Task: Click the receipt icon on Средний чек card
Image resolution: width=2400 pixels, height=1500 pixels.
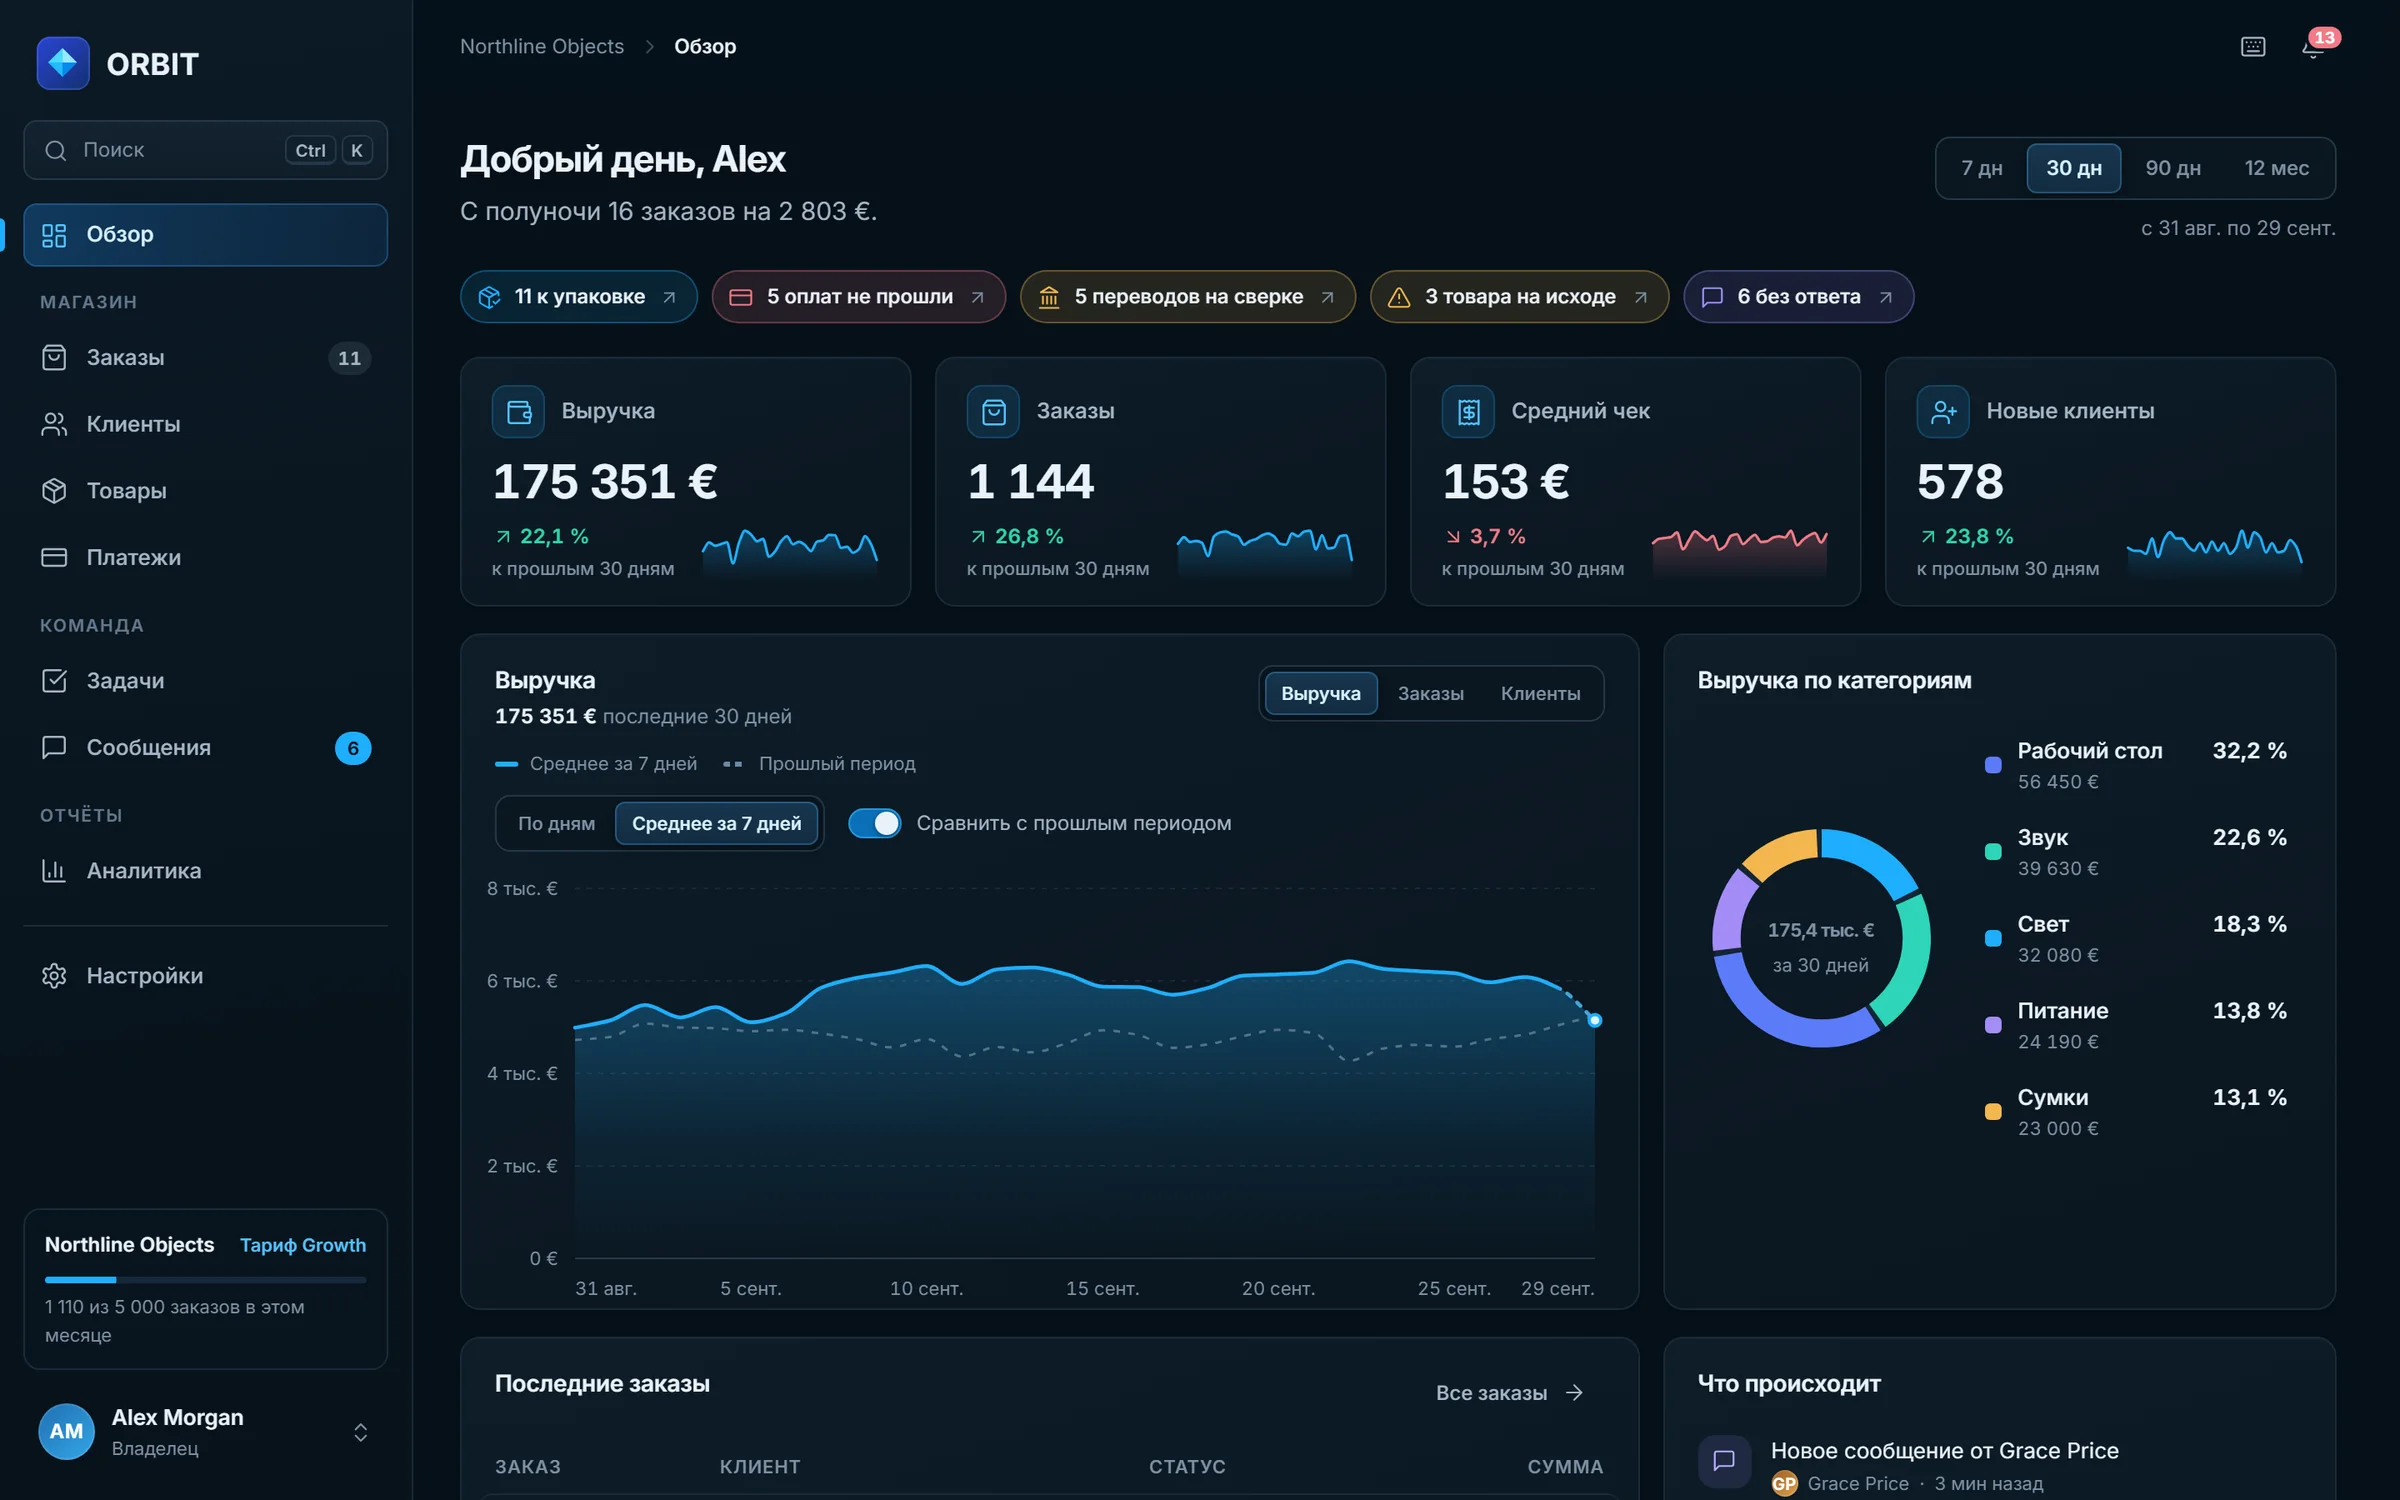Action: click(x=1468, y=411)
